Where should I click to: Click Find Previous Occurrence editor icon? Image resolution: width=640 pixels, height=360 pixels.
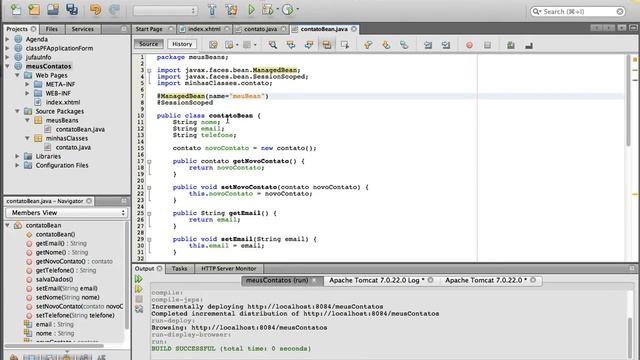pos(291,45)
